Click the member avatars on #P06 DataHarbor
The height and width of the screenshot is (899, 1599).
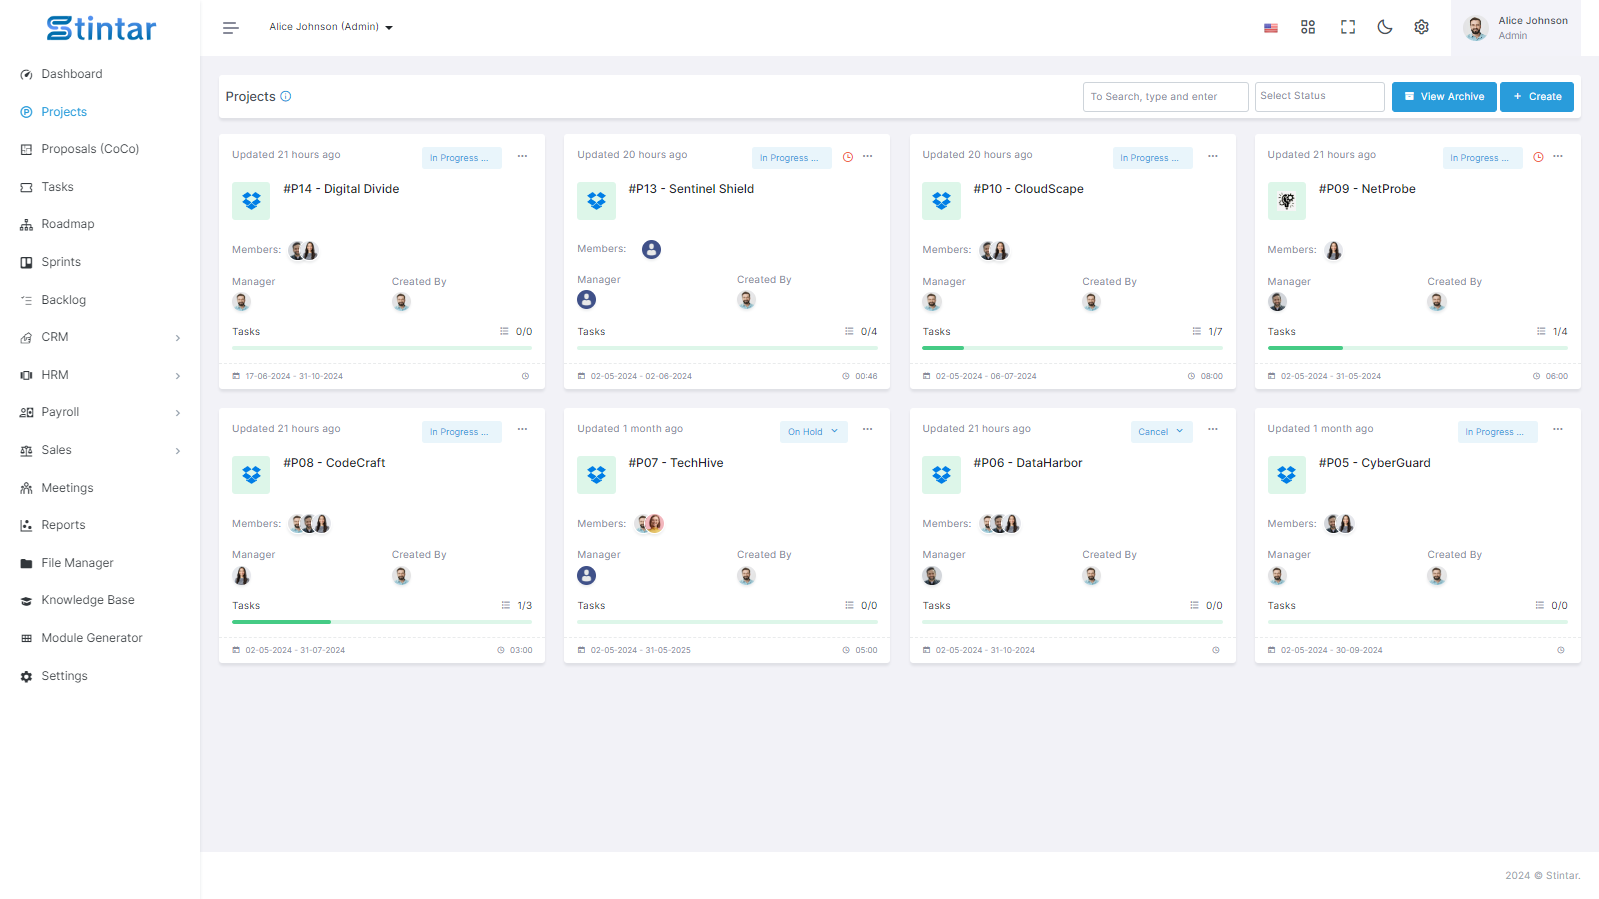(1000, 524)
